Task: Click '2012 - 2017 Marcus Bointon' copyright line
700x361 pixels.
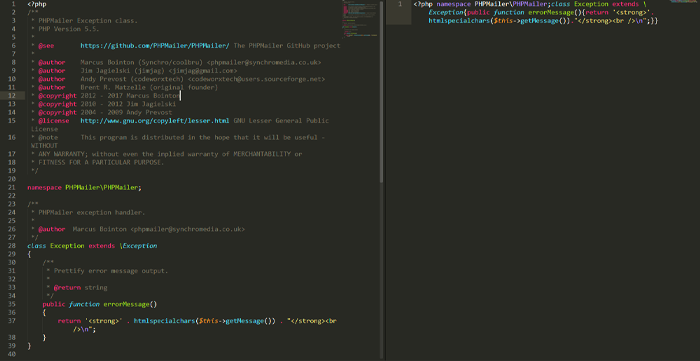Action: (130, 95)
